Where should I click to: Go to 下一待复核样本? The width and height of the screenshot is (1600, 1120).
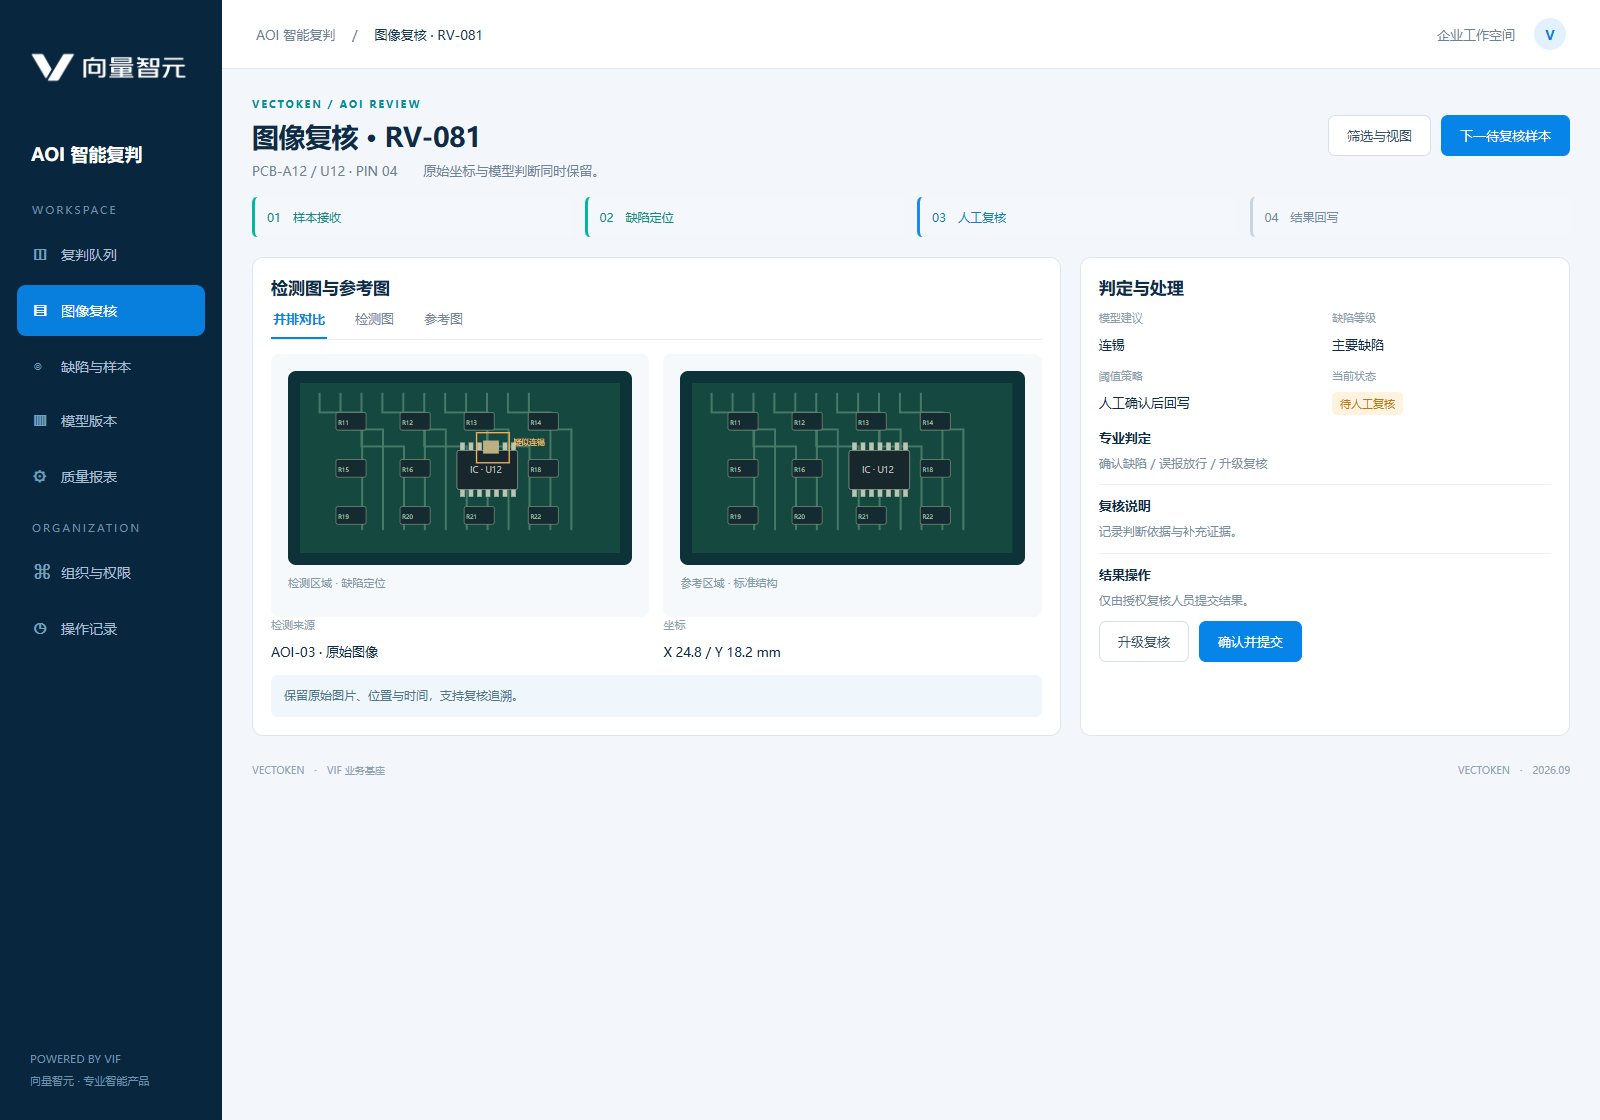click(1505, 136)
